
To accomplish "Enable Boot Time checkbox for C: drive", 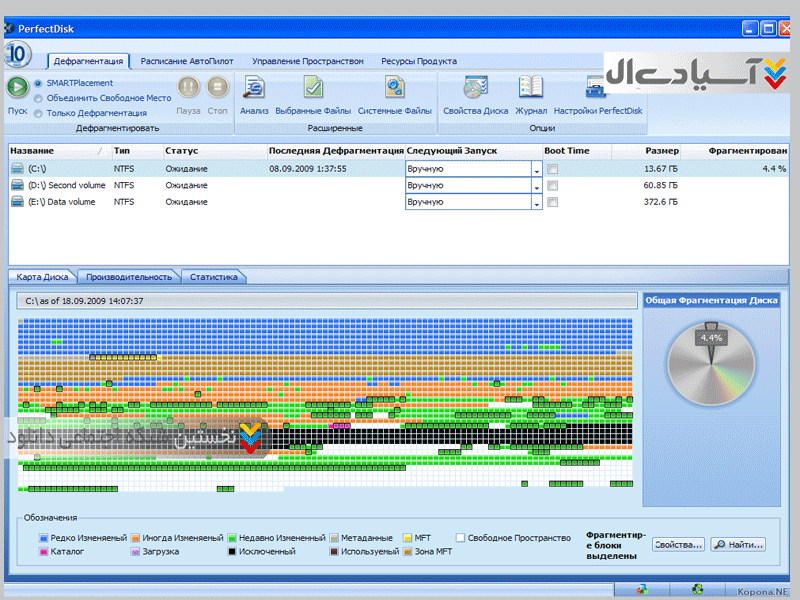I will (x=552, y=169).
